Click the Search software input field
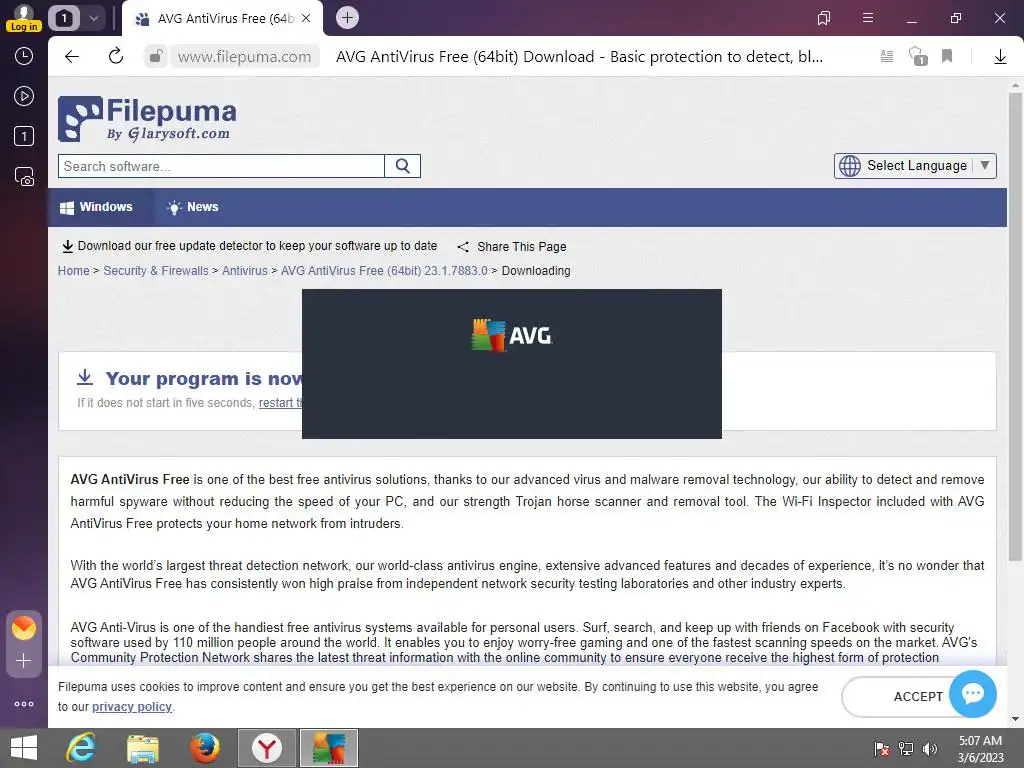 [221, 166]
